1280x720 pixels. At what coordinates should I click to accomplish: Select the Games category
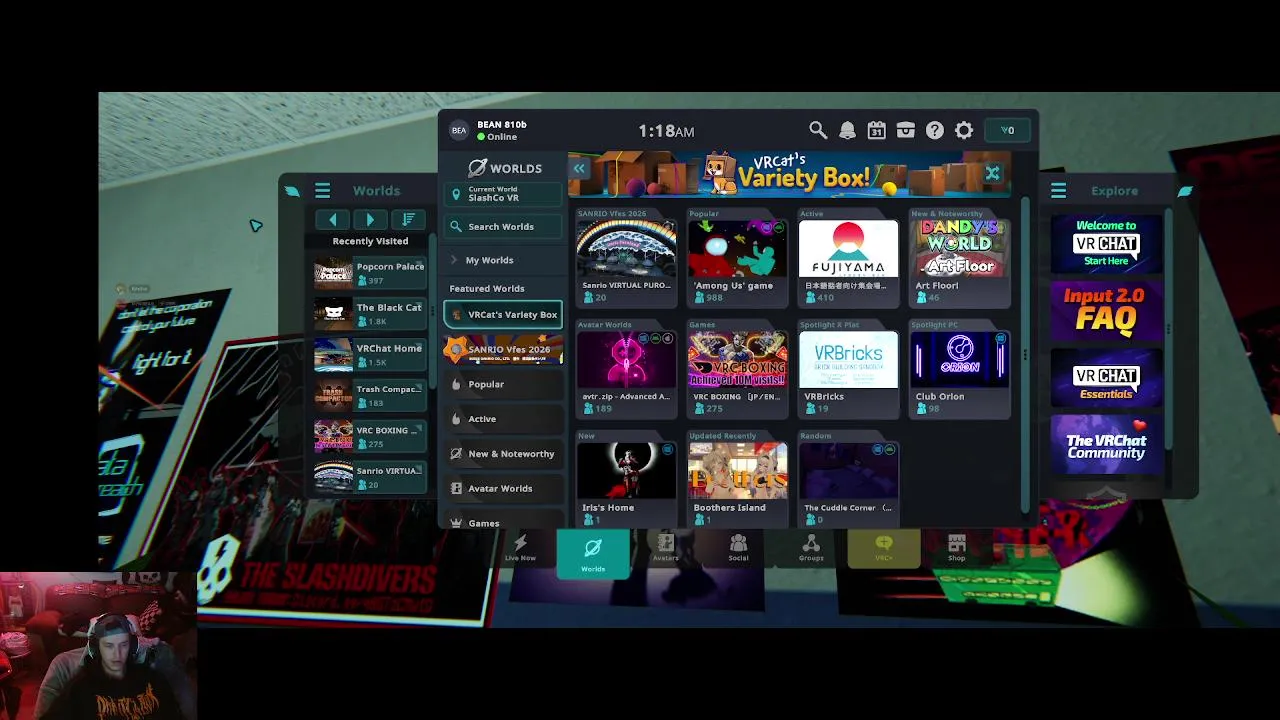click(503, 522)
